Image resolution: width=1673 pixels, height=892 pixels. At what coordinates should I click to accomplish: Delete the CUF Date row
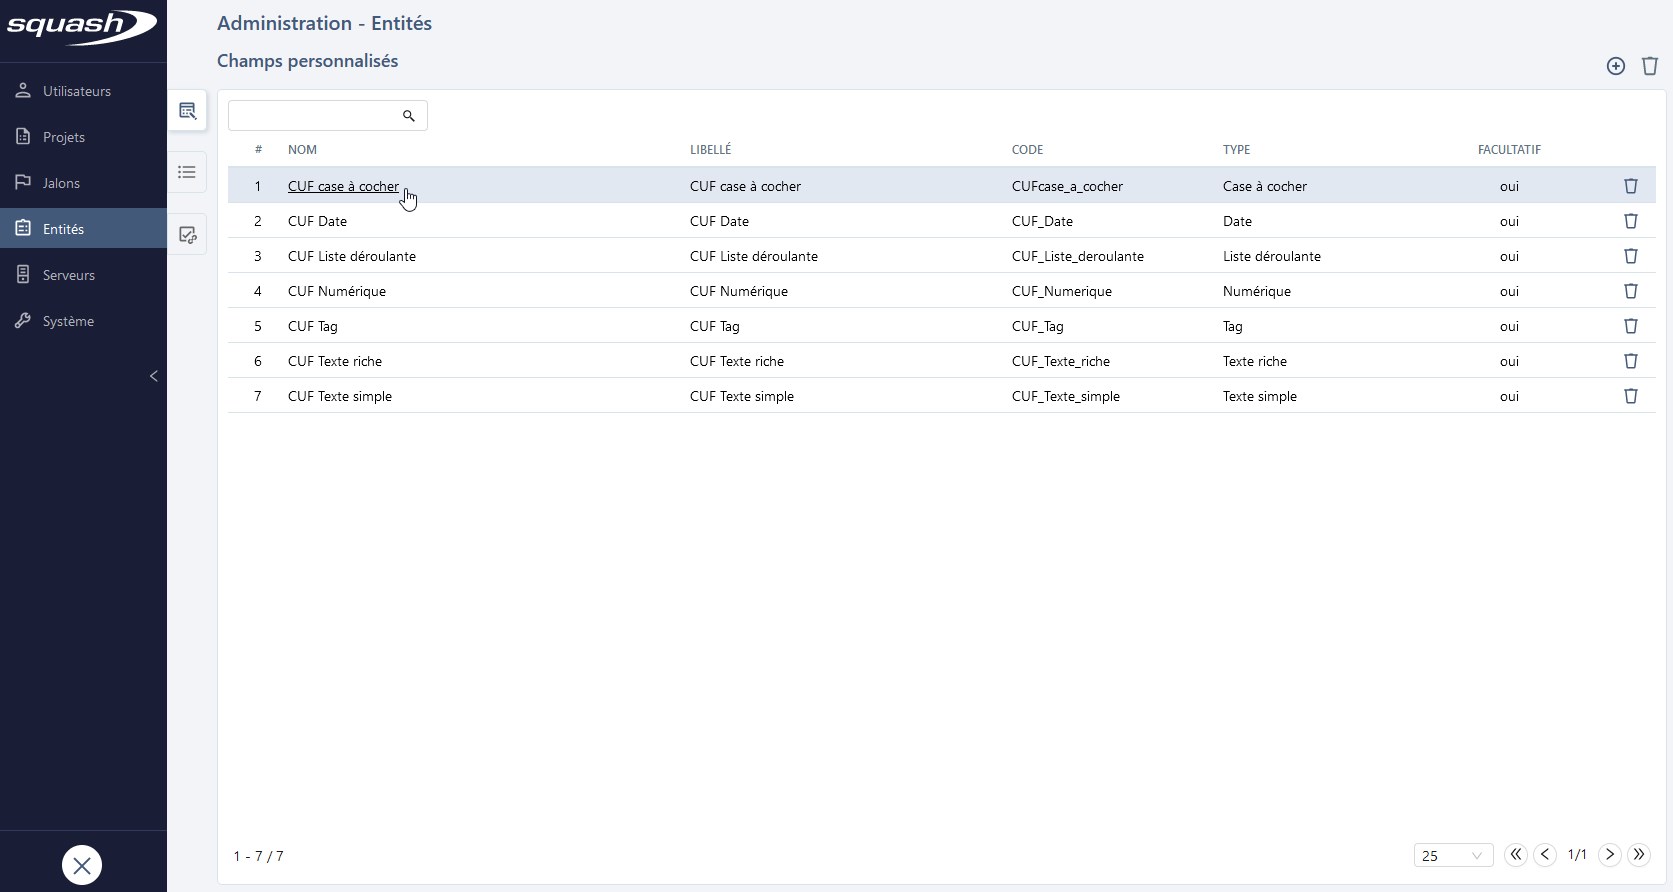1630,221
